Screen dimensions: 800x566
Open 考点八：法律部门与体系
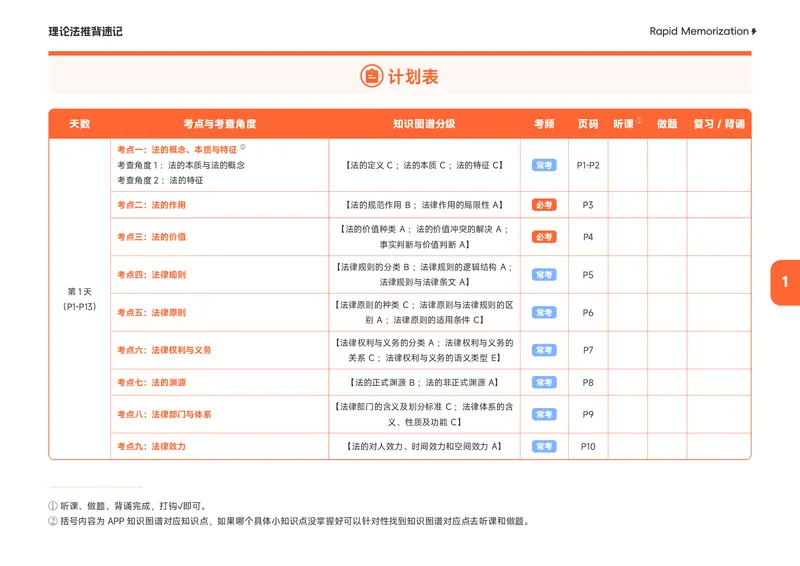[164, 414]
